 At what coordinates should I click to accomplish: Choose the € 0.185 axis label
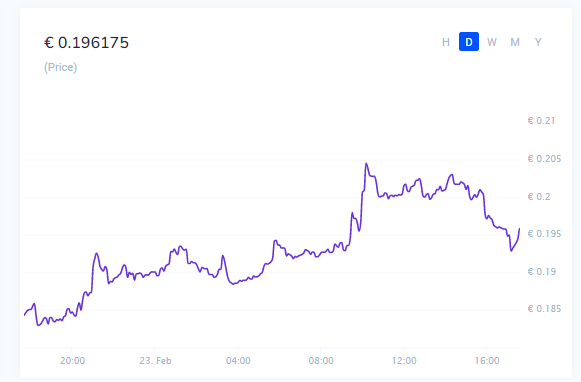544,309
